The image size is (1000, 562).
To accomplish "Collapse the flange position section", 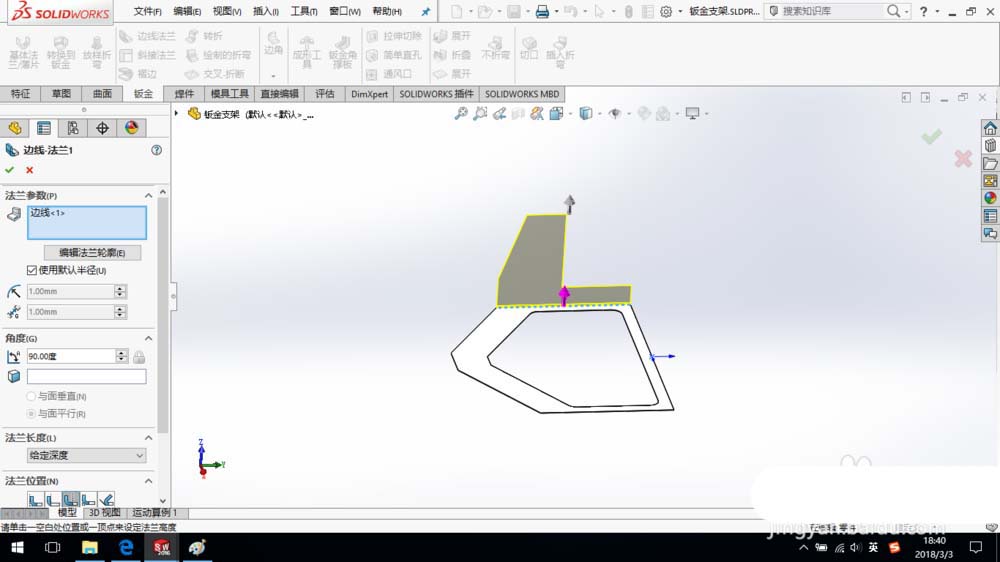I will (x=148, y=481).
